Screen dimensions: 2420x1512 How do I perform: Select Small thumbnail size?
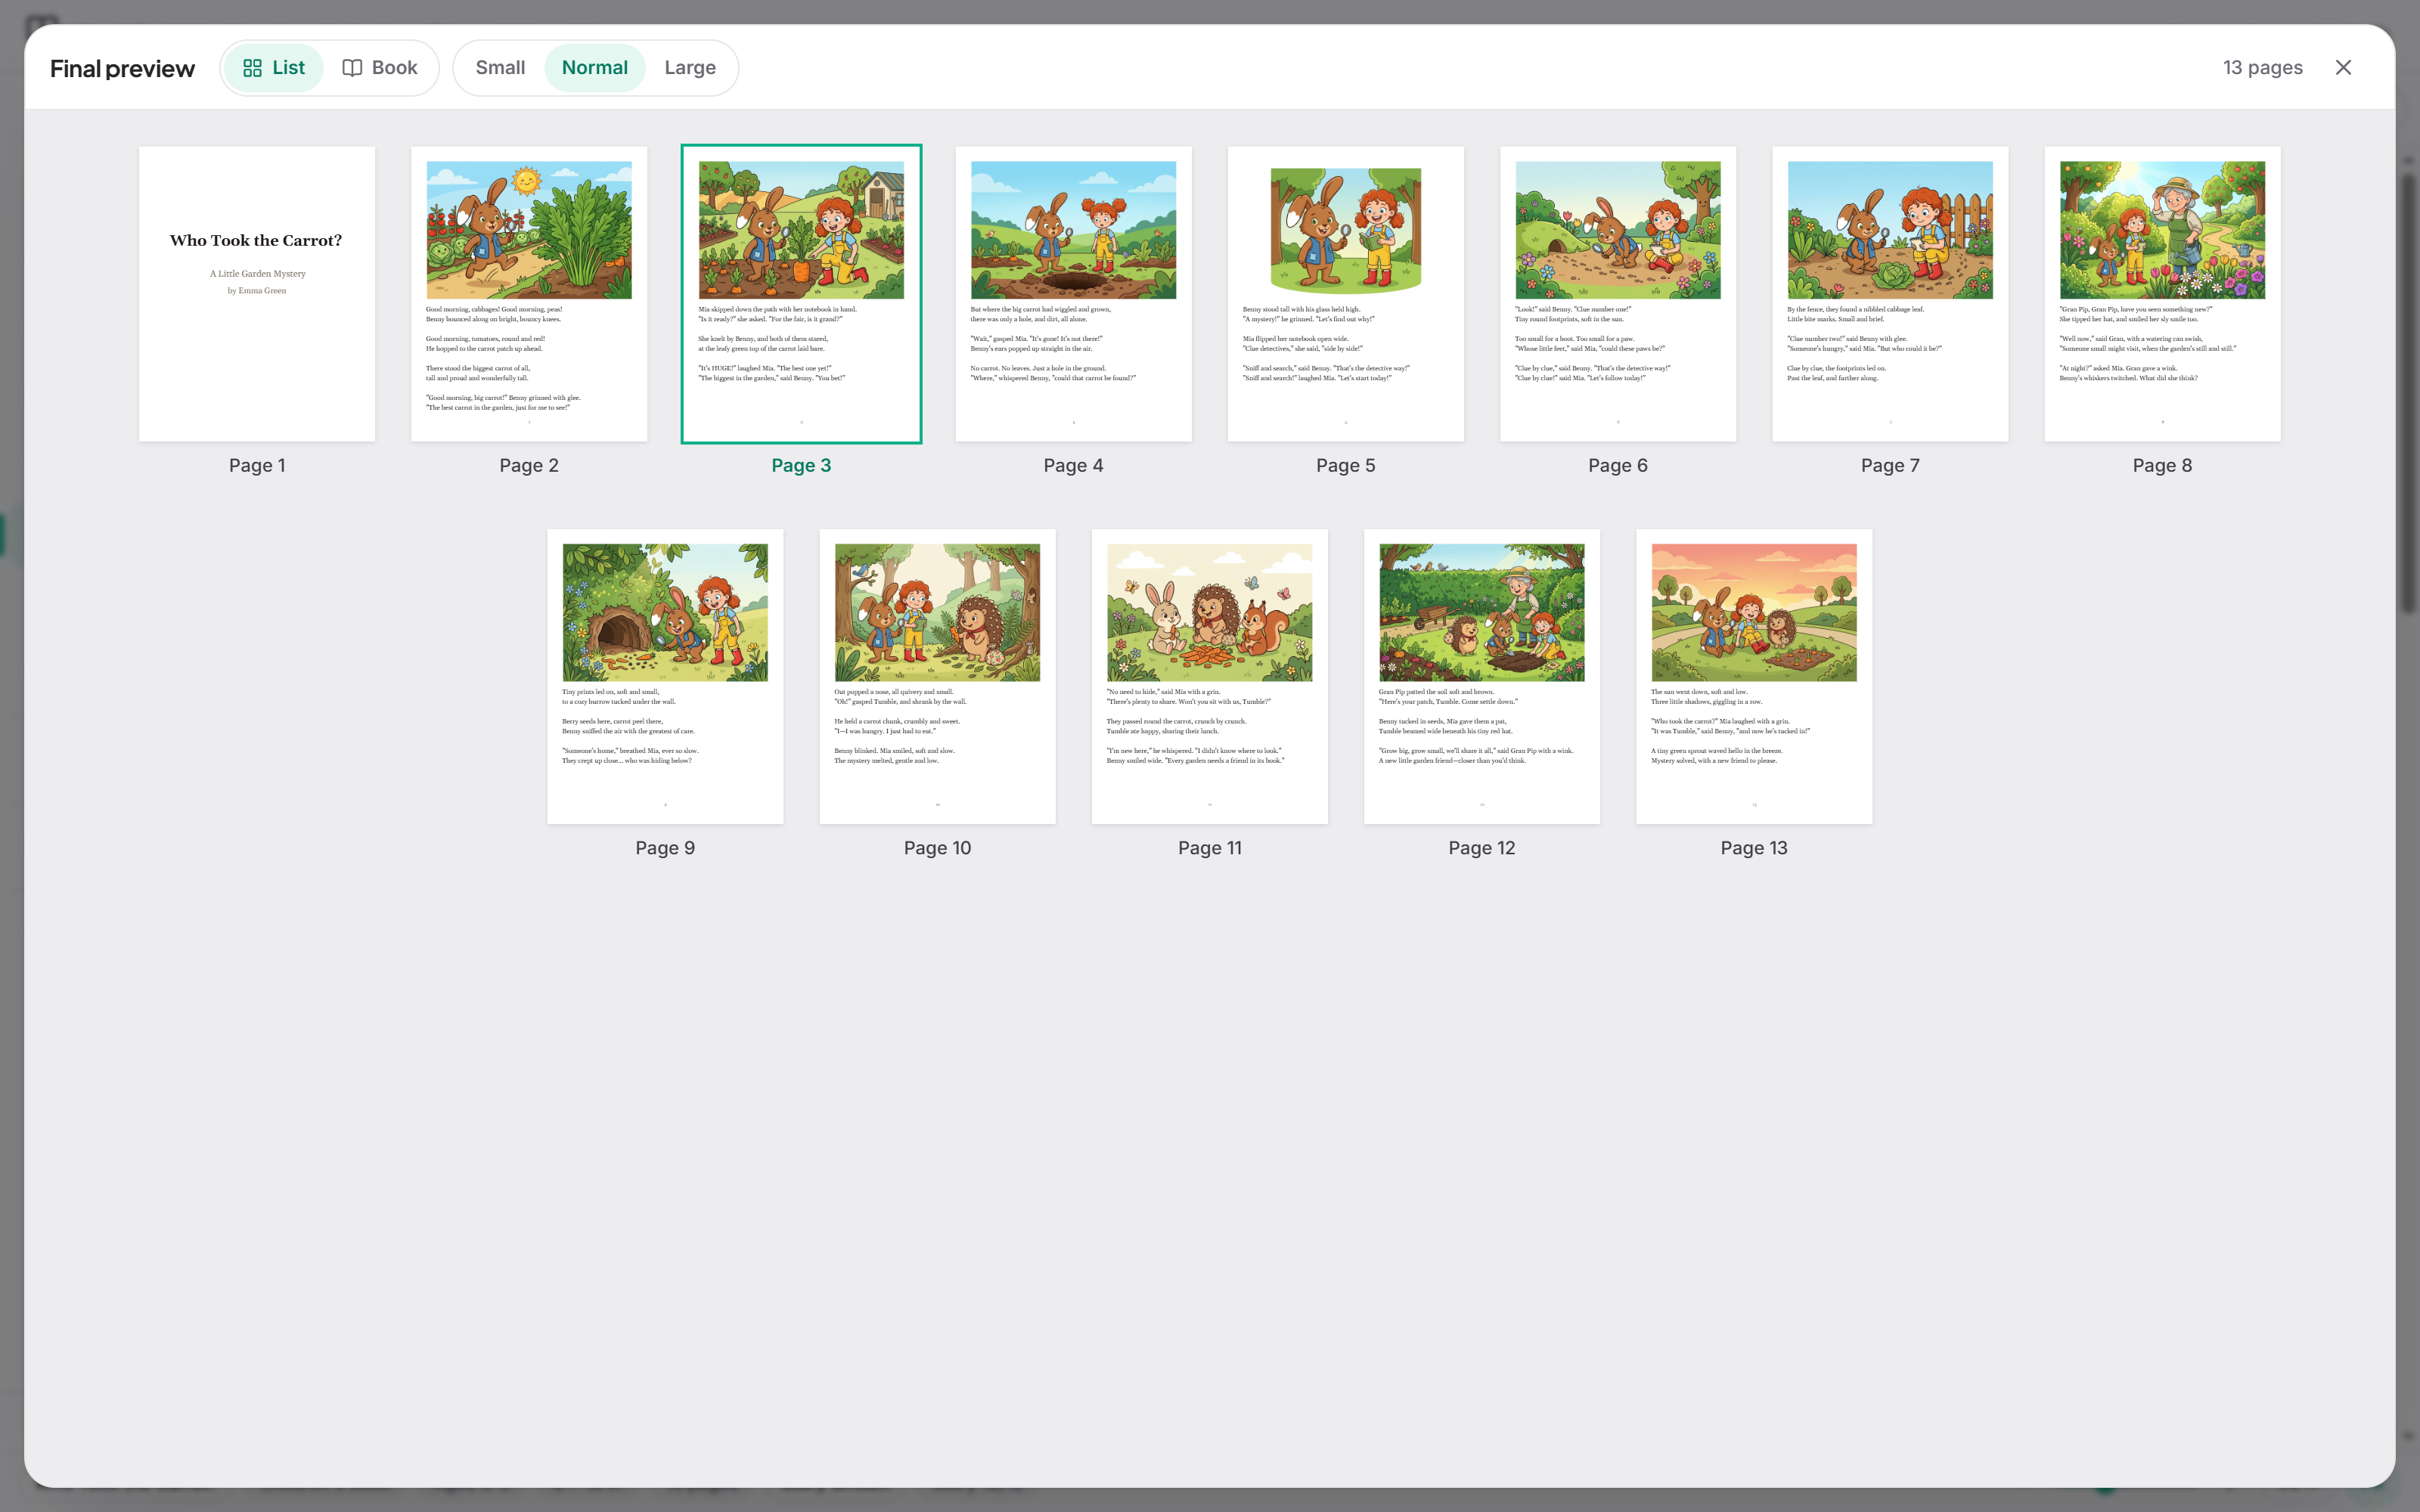(x=500, y=68)
